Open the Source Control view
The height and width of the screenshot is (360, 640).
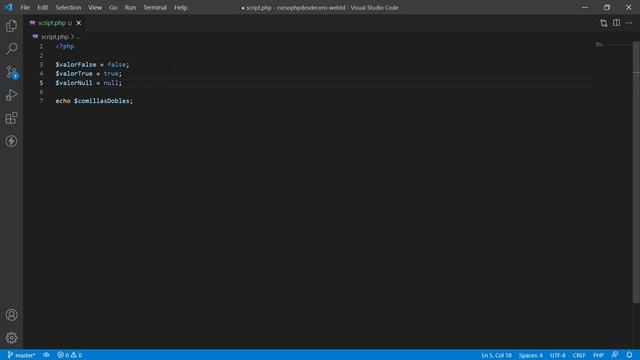point(11,72)
